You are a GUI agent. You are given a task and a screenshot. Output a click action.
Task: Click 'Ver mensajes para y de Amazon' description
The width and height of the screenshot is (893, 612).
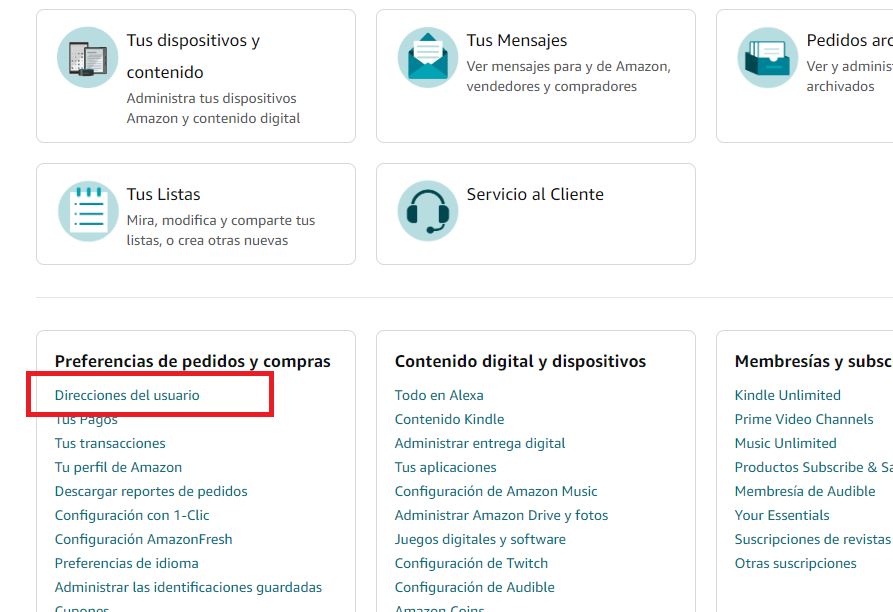[568, 76]
